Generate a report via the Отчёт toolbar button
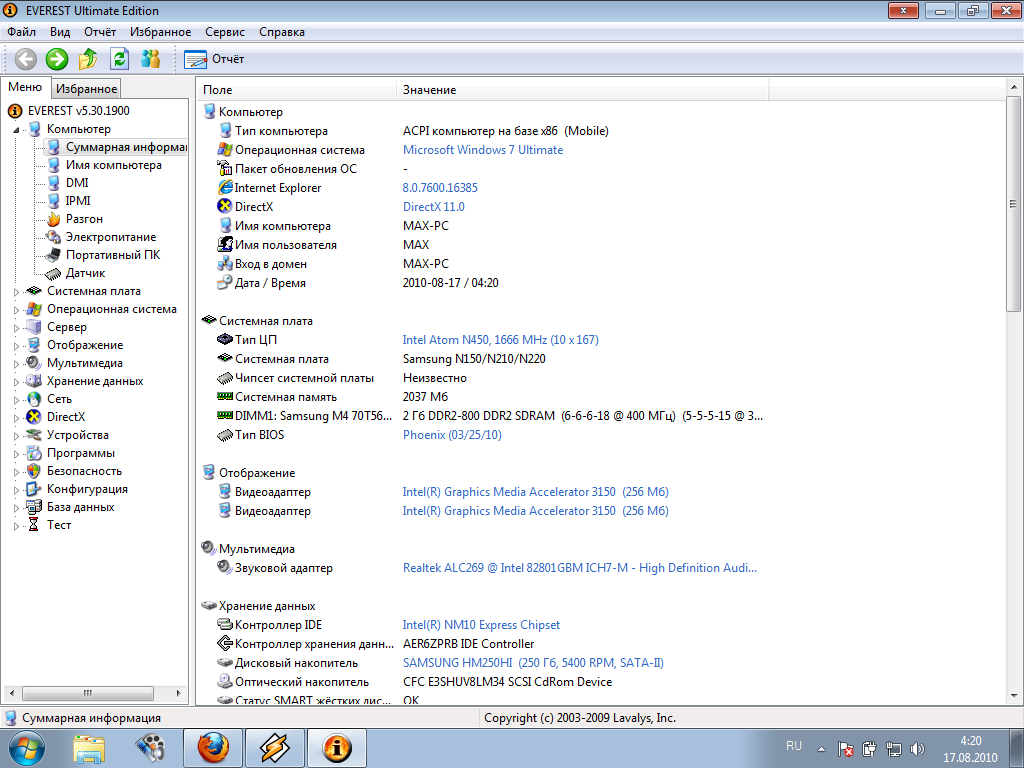1024x768 pixels. tap(214, 59)
